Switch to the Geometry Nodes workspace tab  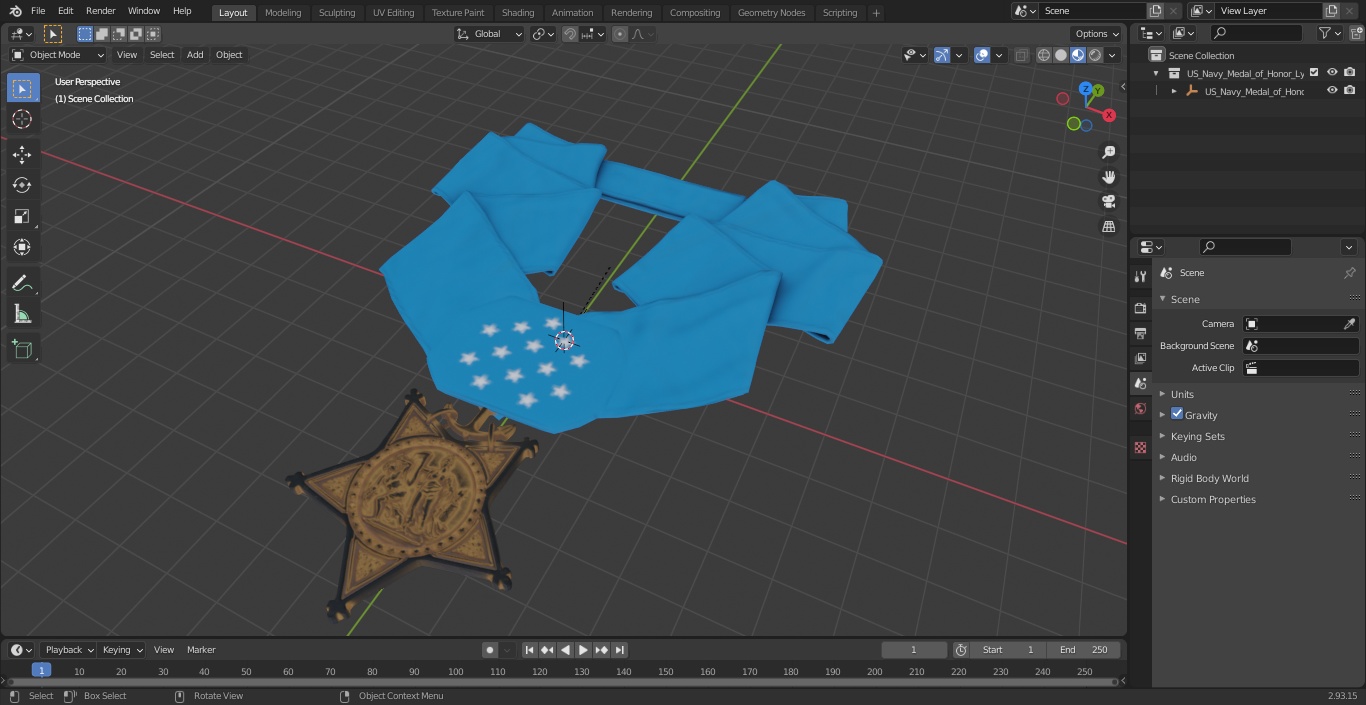pos(771,13)
